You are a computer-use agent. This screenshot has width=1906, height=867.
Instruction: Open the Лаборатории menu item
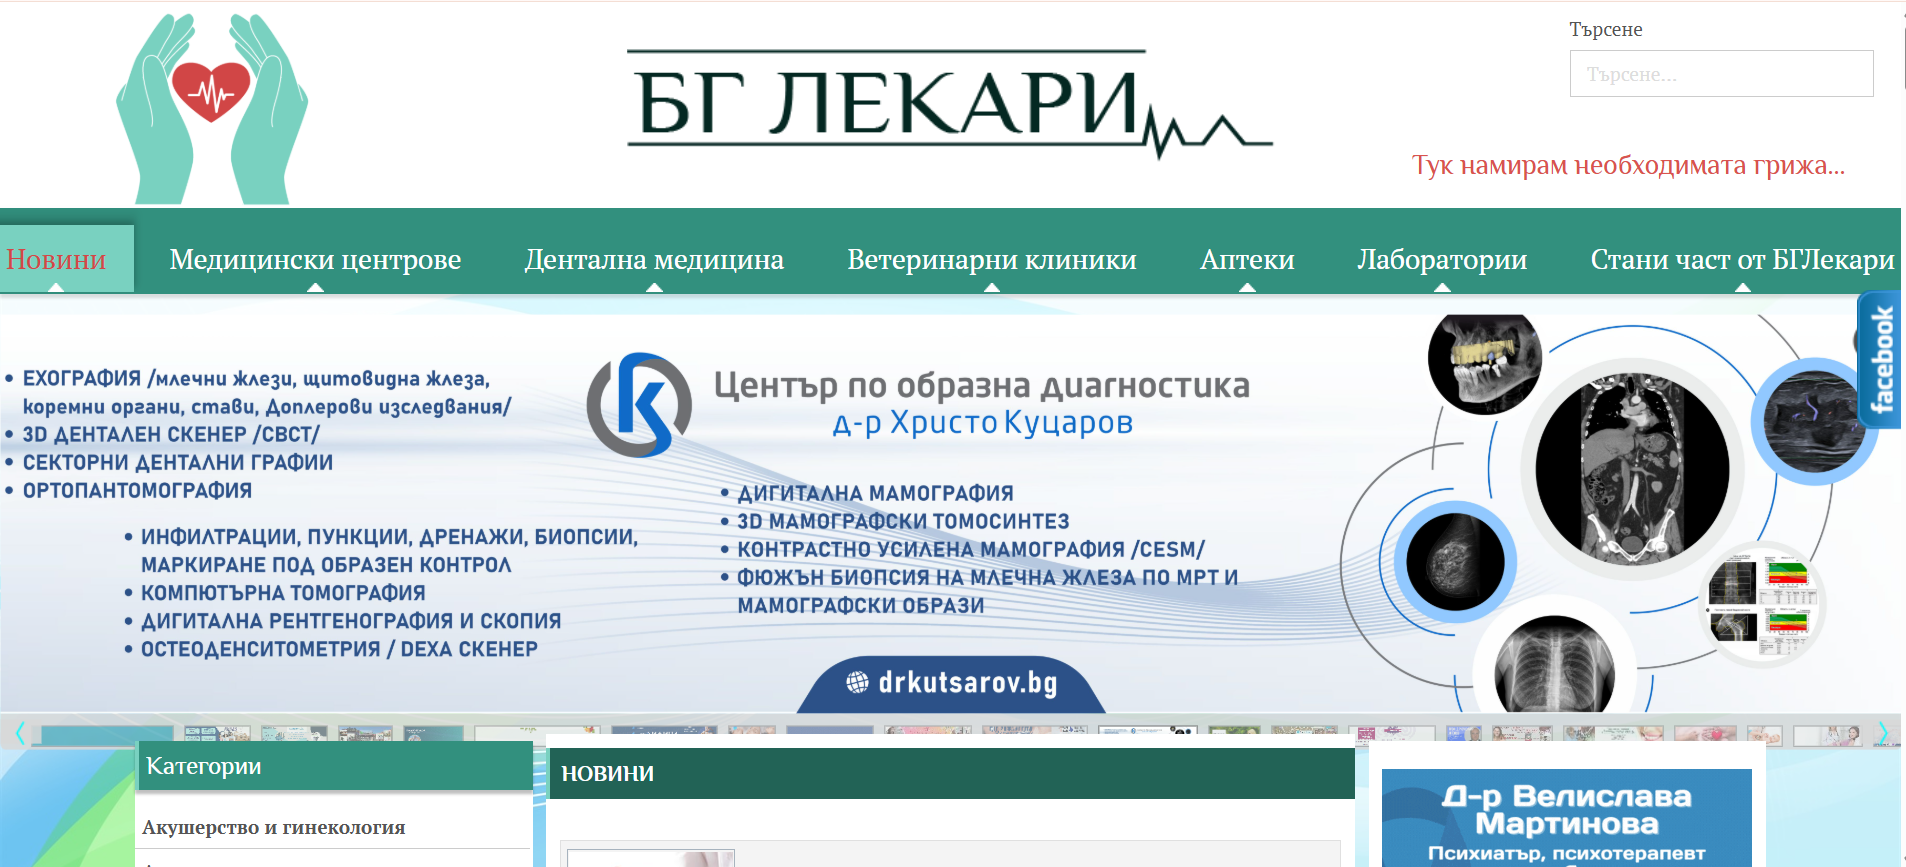tap(1441, 260)
